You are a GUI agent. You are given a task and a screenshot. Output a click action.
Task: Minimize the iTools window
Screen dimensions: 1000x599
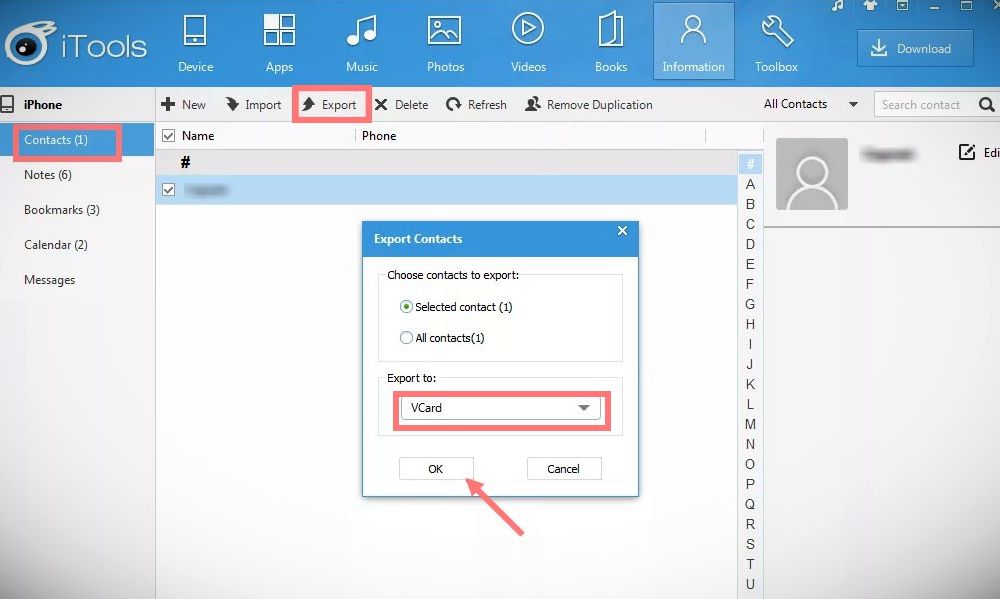point(934,6)
